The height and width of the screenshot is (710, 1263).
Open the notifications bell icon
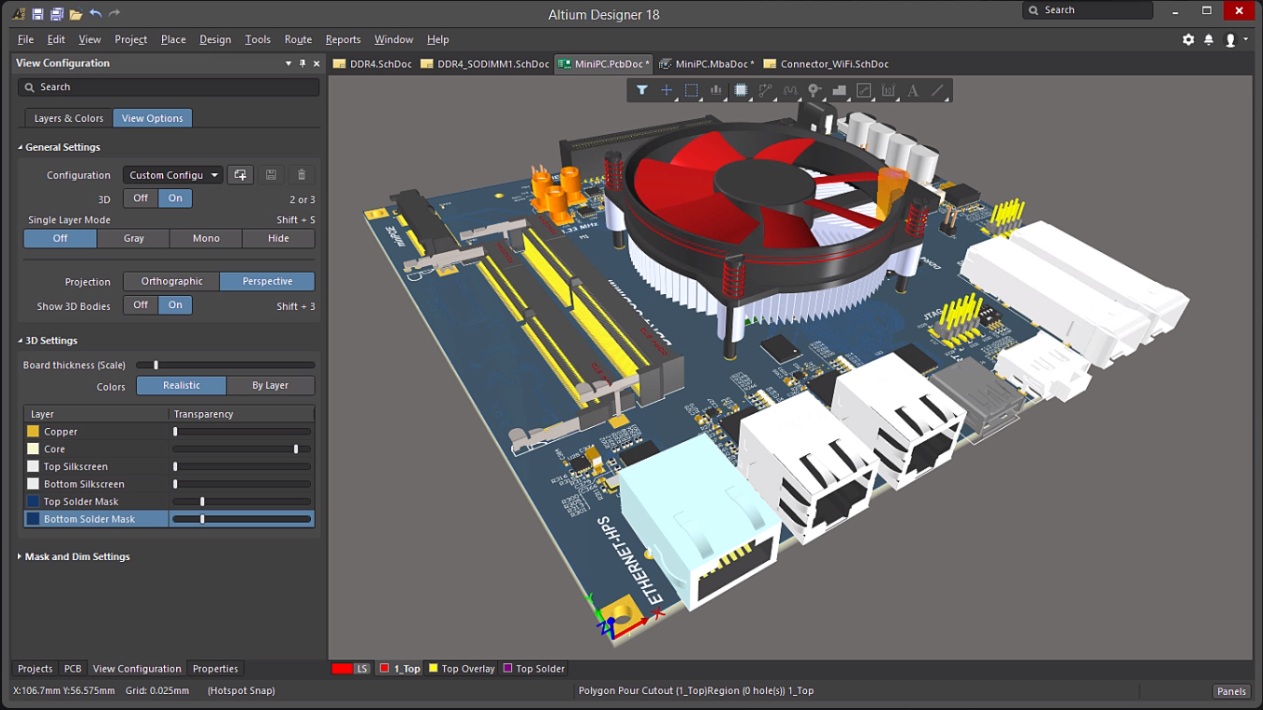coord(1208,40)
